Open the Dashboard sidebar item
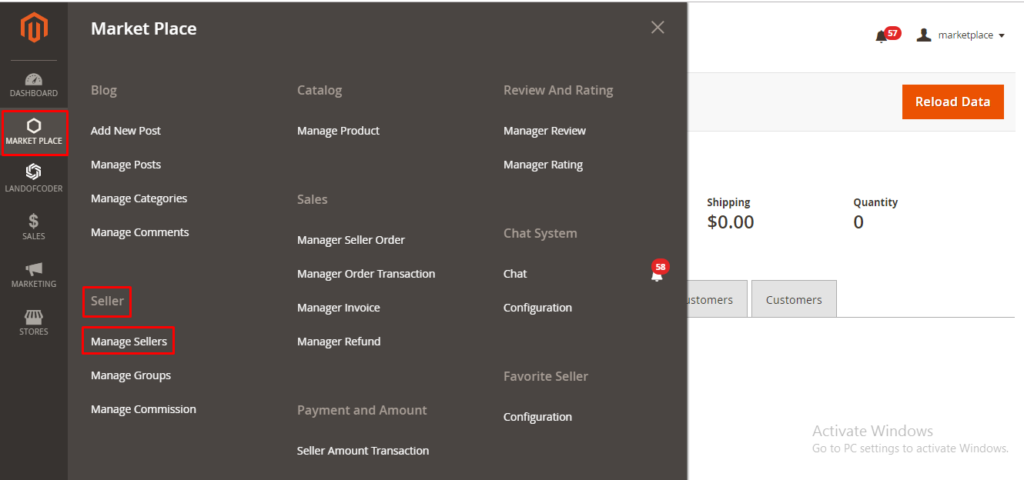The height and width of the screenshot is (480, 1024). [x=34, y=85]
